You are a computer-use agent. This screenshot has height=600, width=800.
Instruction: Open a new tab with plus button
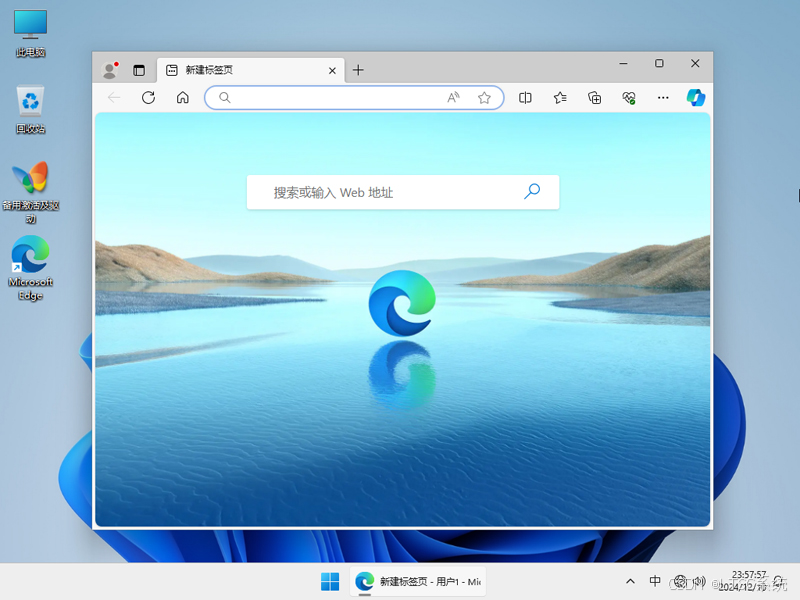pyautogui.click(x=358, y=70)
